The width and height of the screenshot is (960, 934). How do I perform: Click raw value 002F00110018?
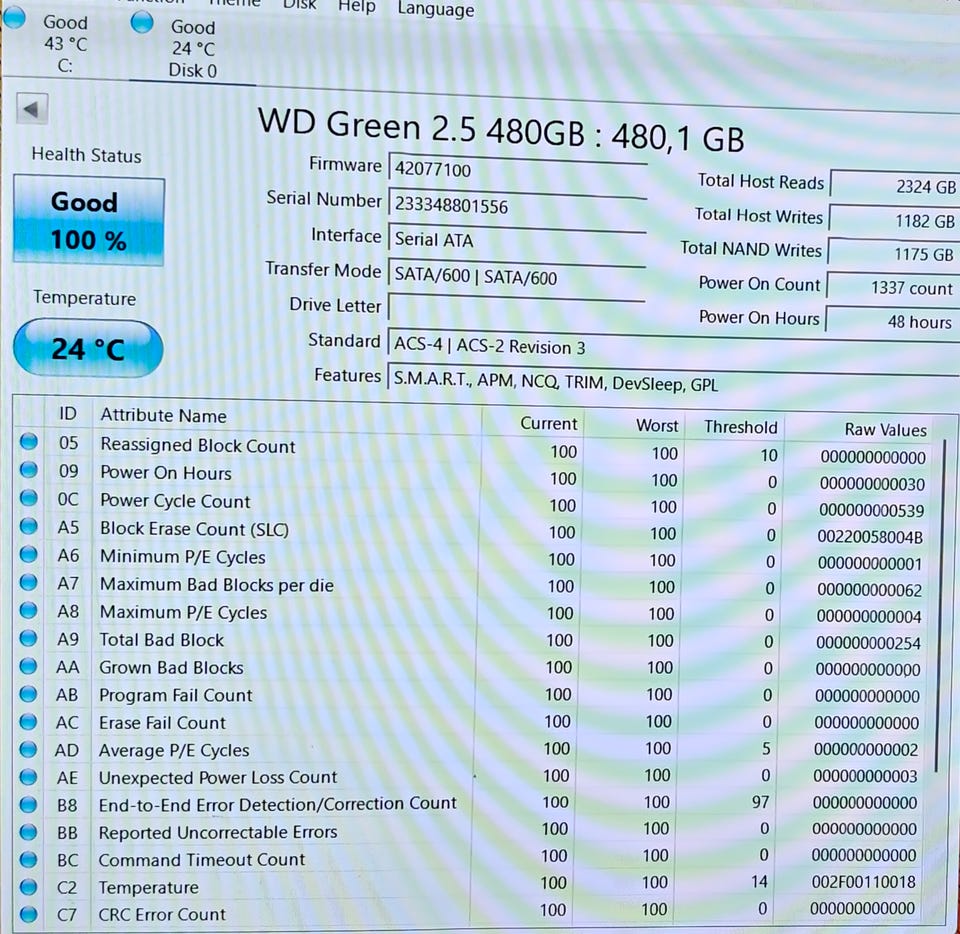[864, 881]
